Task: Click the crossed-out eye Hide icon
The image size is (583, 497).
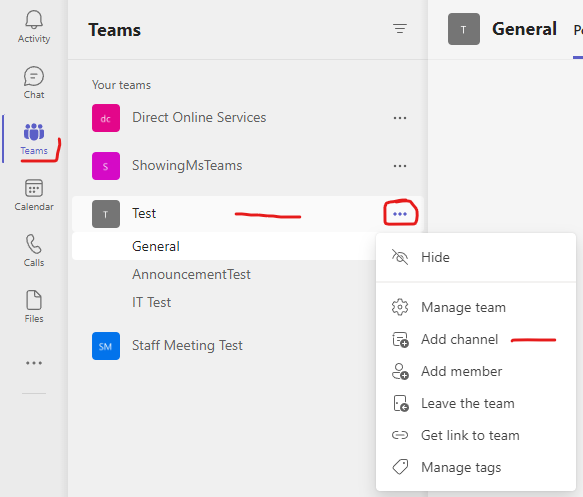Action: click(400, 257)
